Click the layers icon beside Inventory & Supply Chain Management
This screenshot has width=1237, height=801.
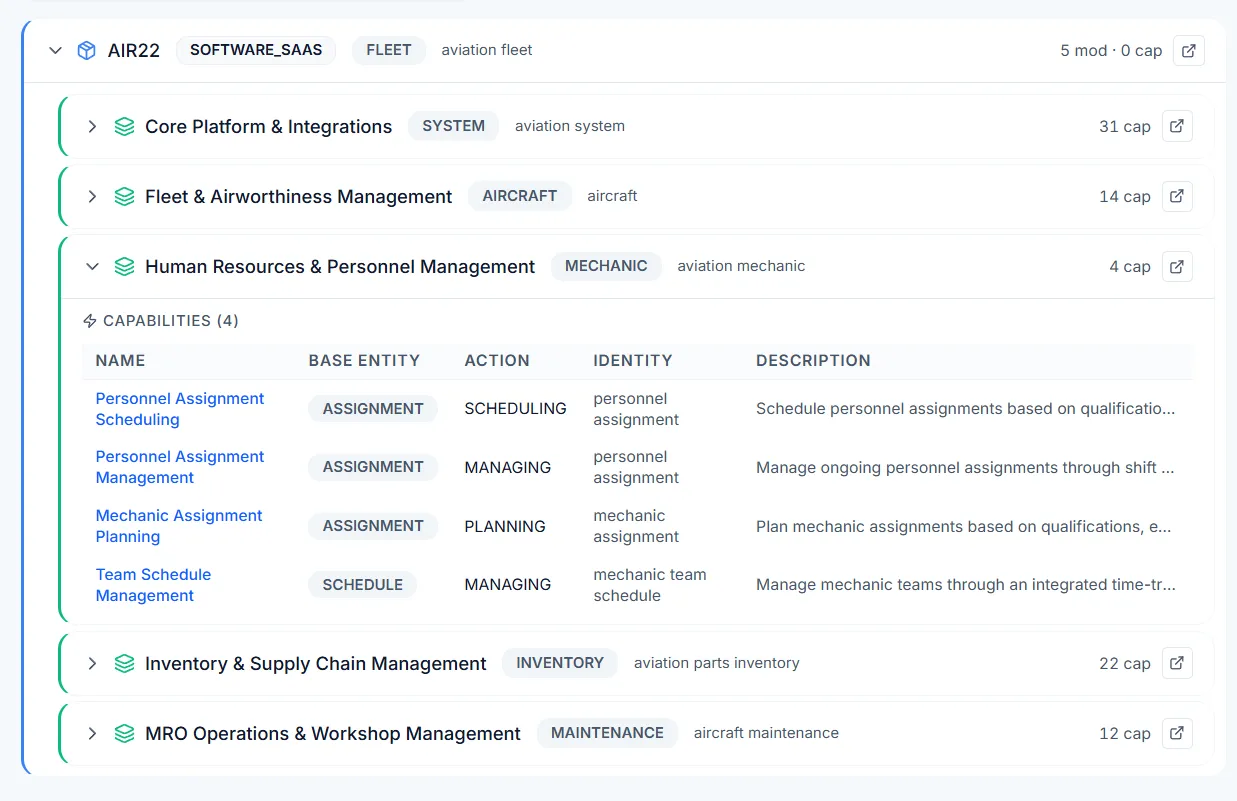[x=124, y=663]
